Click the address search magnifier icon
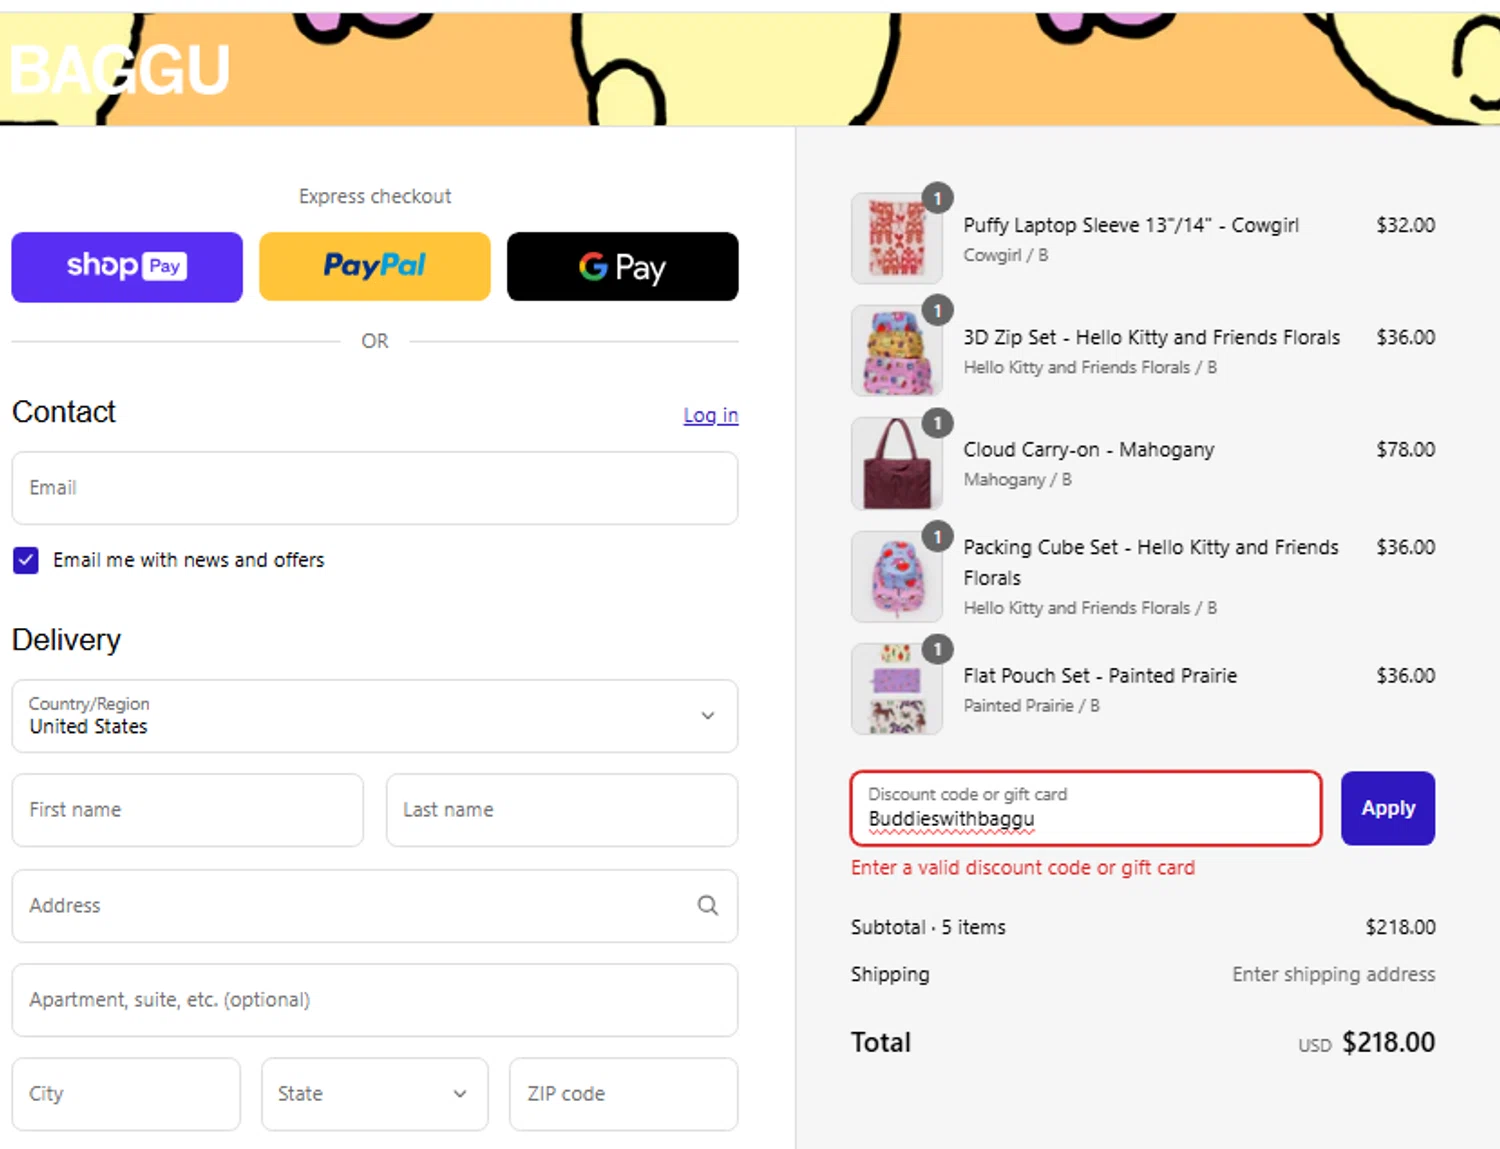 coord(708,906)
